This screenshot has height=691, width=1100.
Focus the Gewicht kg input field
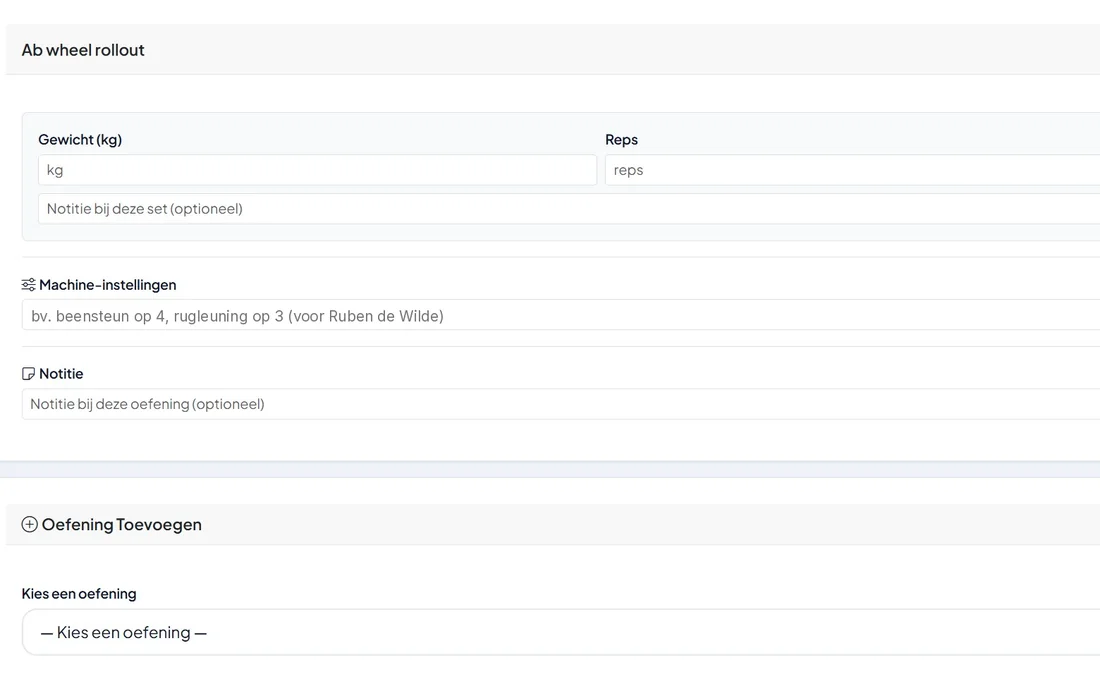coord(317,170)
